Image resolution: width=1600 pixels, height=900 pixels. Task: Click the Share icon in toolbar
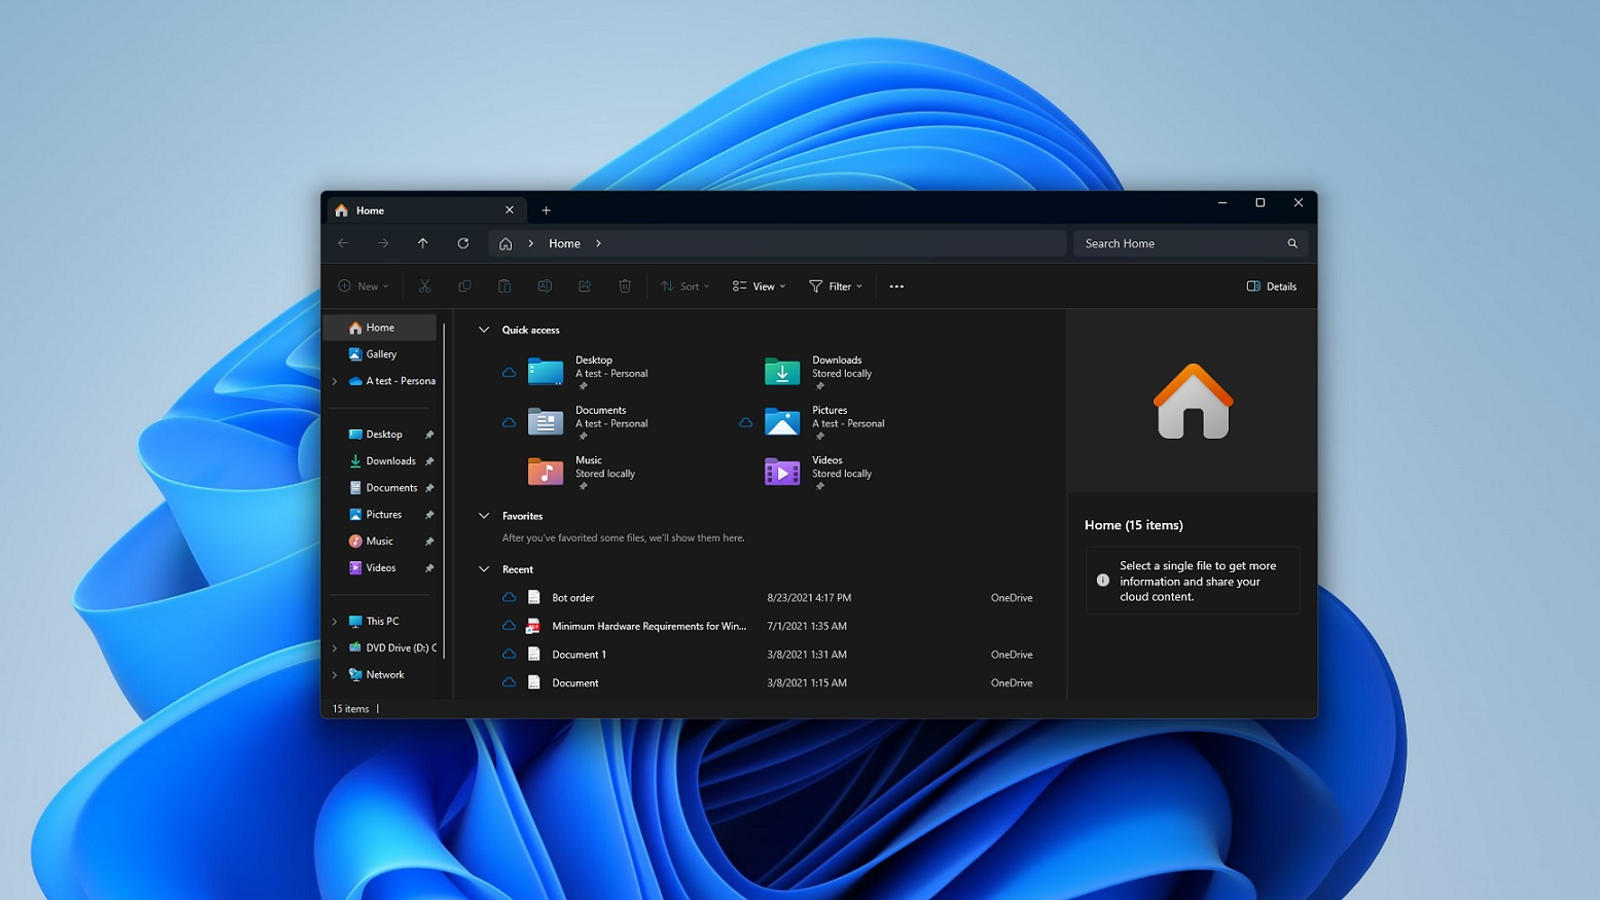(x=585, y=286)
